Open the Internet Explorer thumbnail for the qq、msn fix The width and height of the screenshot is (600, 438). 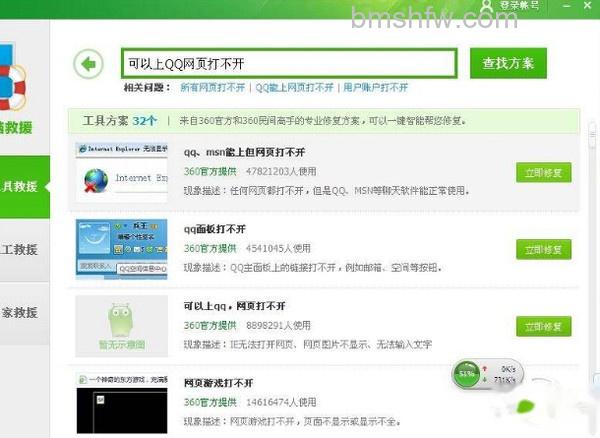point(122,172)
